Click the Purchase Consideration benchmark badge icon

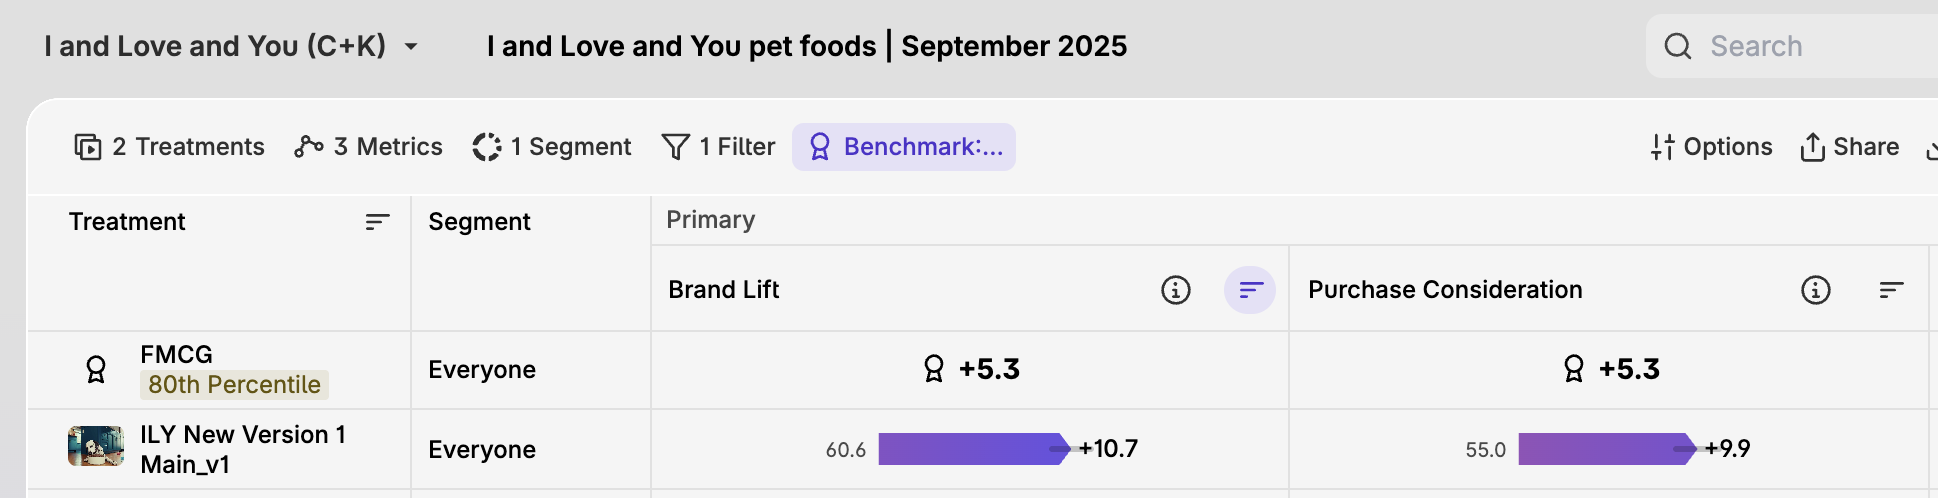coord(1574,369)
